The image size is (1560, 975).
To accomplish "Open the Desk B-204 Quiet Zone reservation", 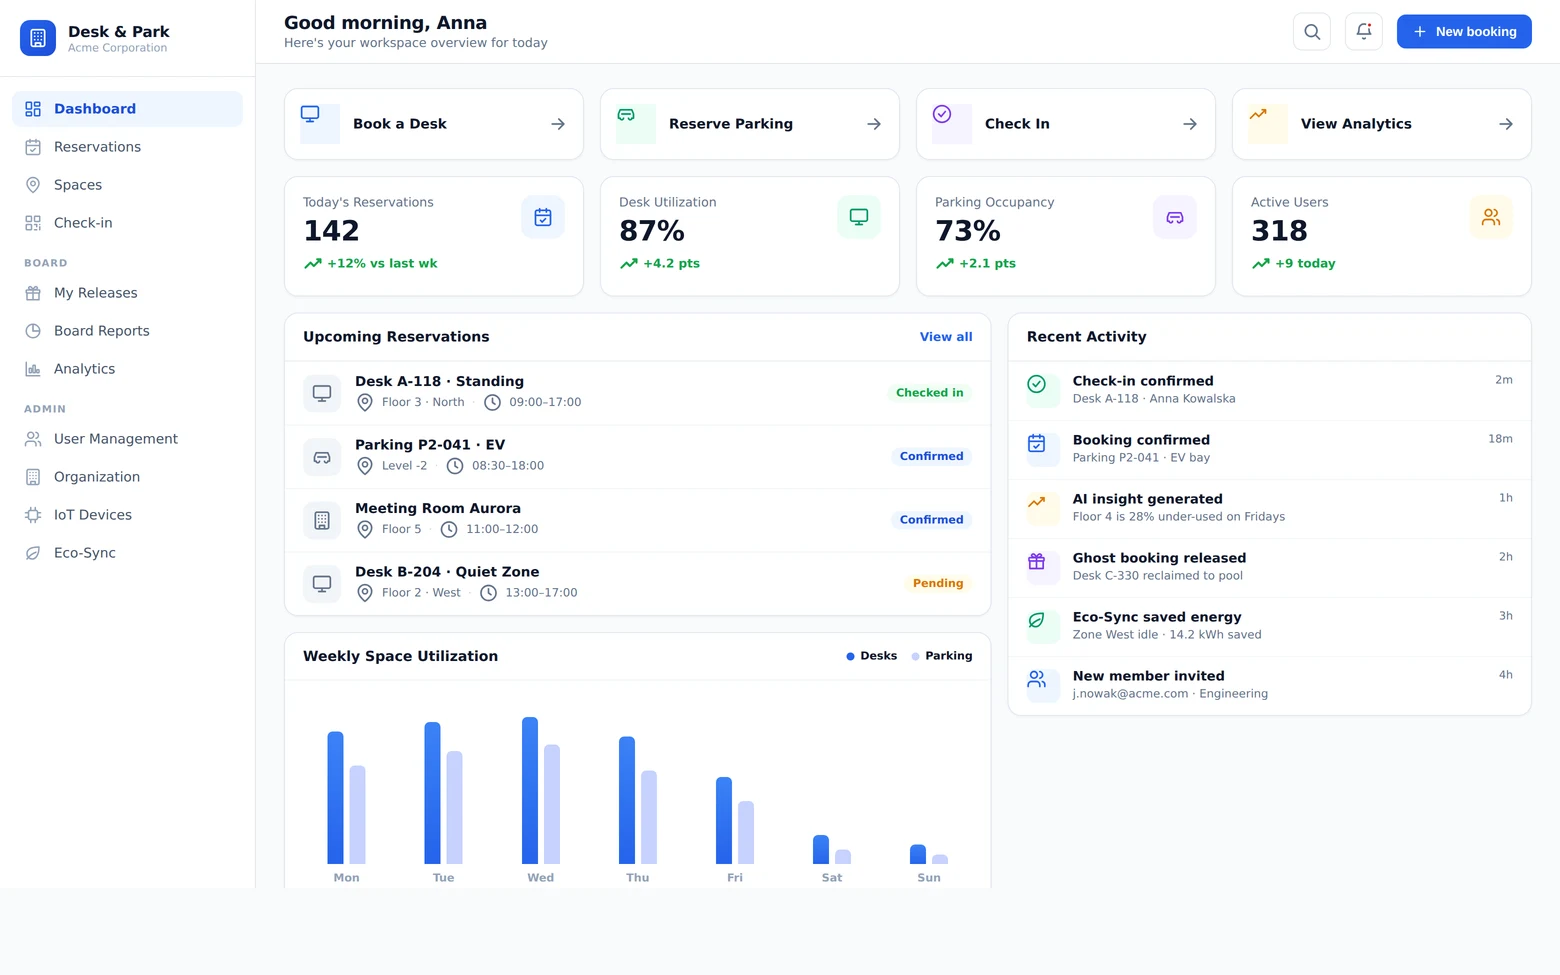I will pos(638,583).
